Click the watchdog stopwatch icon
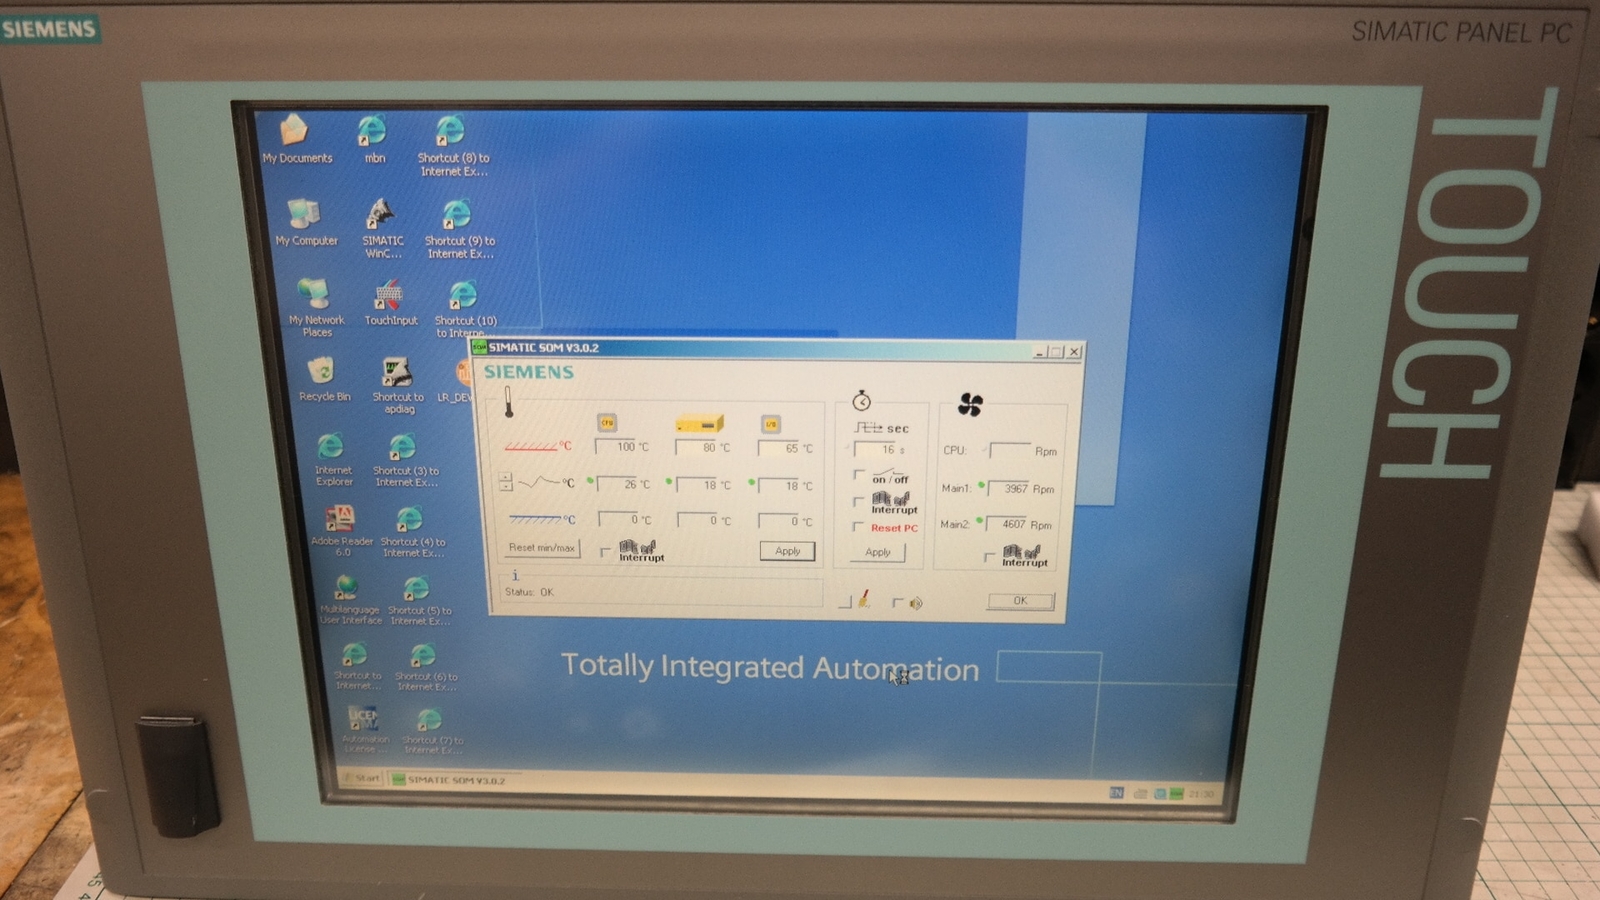 pos(861,401)
